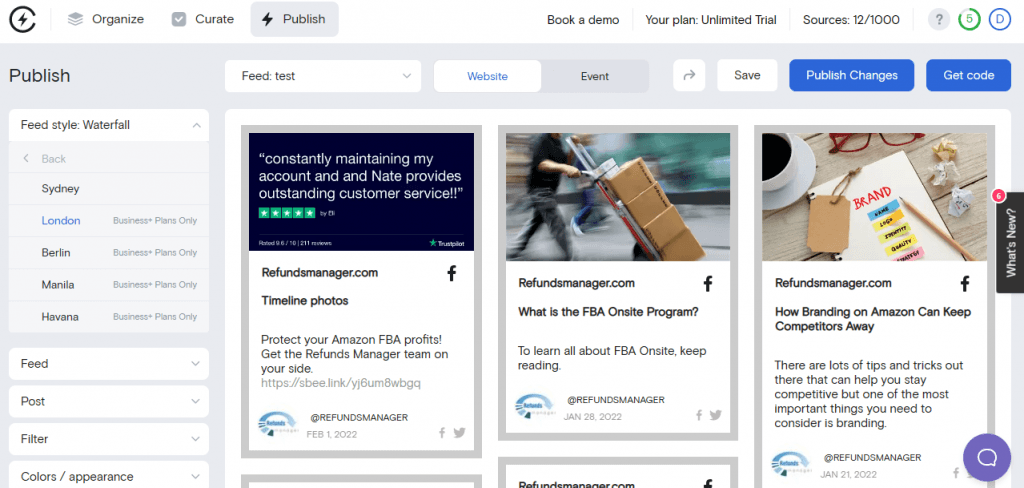Click Refunds Manager avatar on Jan 21 post

coord(790,464)
